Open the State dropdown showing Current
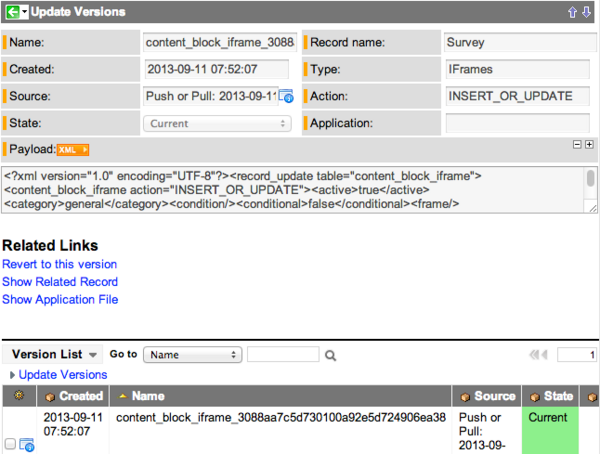The height and width of the screenshot is (454, 600). pos(217,124)
